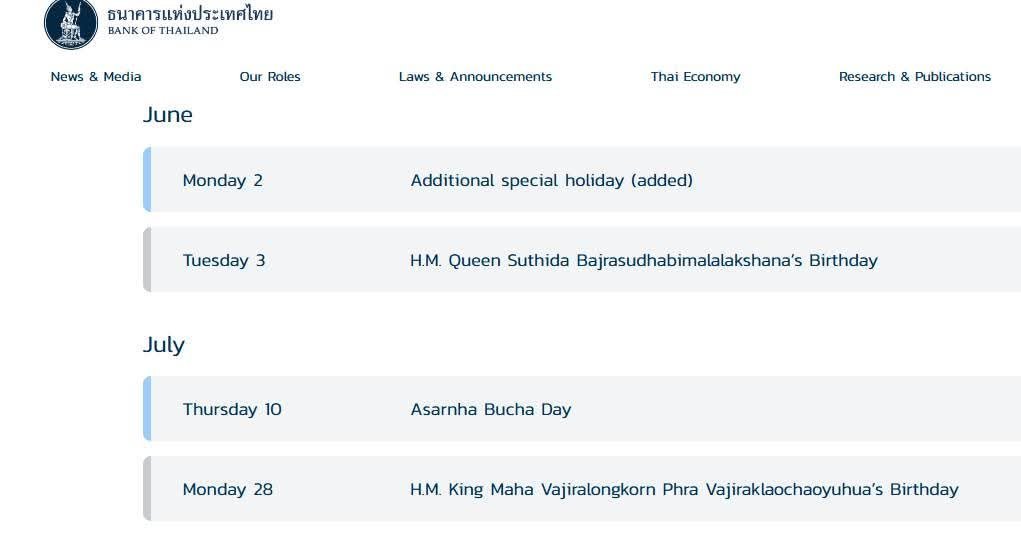Image resolution: width=1021 pixels, height=553 pixels.
Task: Select the Monday 2 holiday row
Action: click(582, 180)
